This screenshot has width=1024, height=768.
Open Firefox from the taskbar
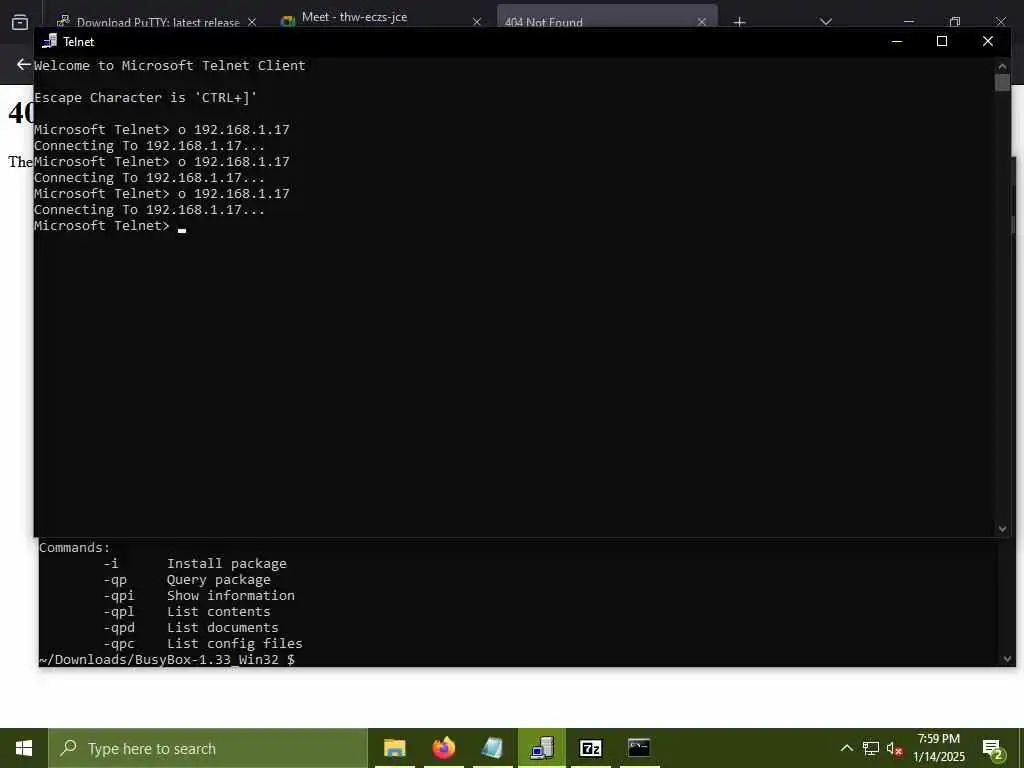point(443,748)
